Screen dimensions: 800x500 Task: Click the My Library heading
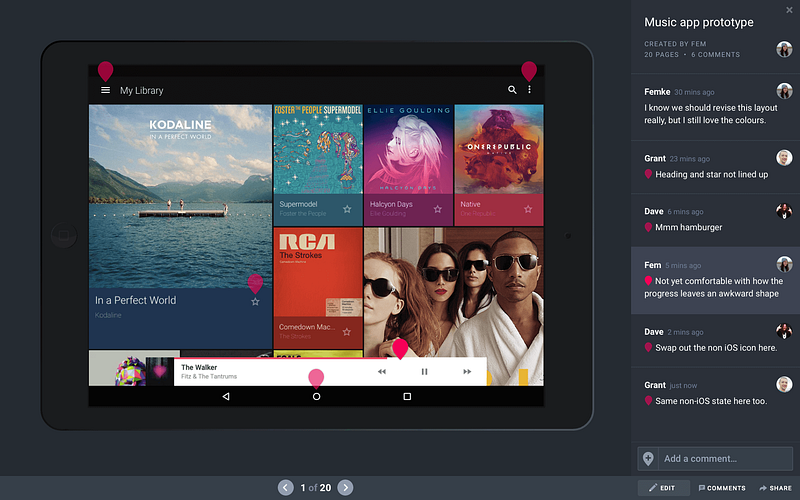141,90
